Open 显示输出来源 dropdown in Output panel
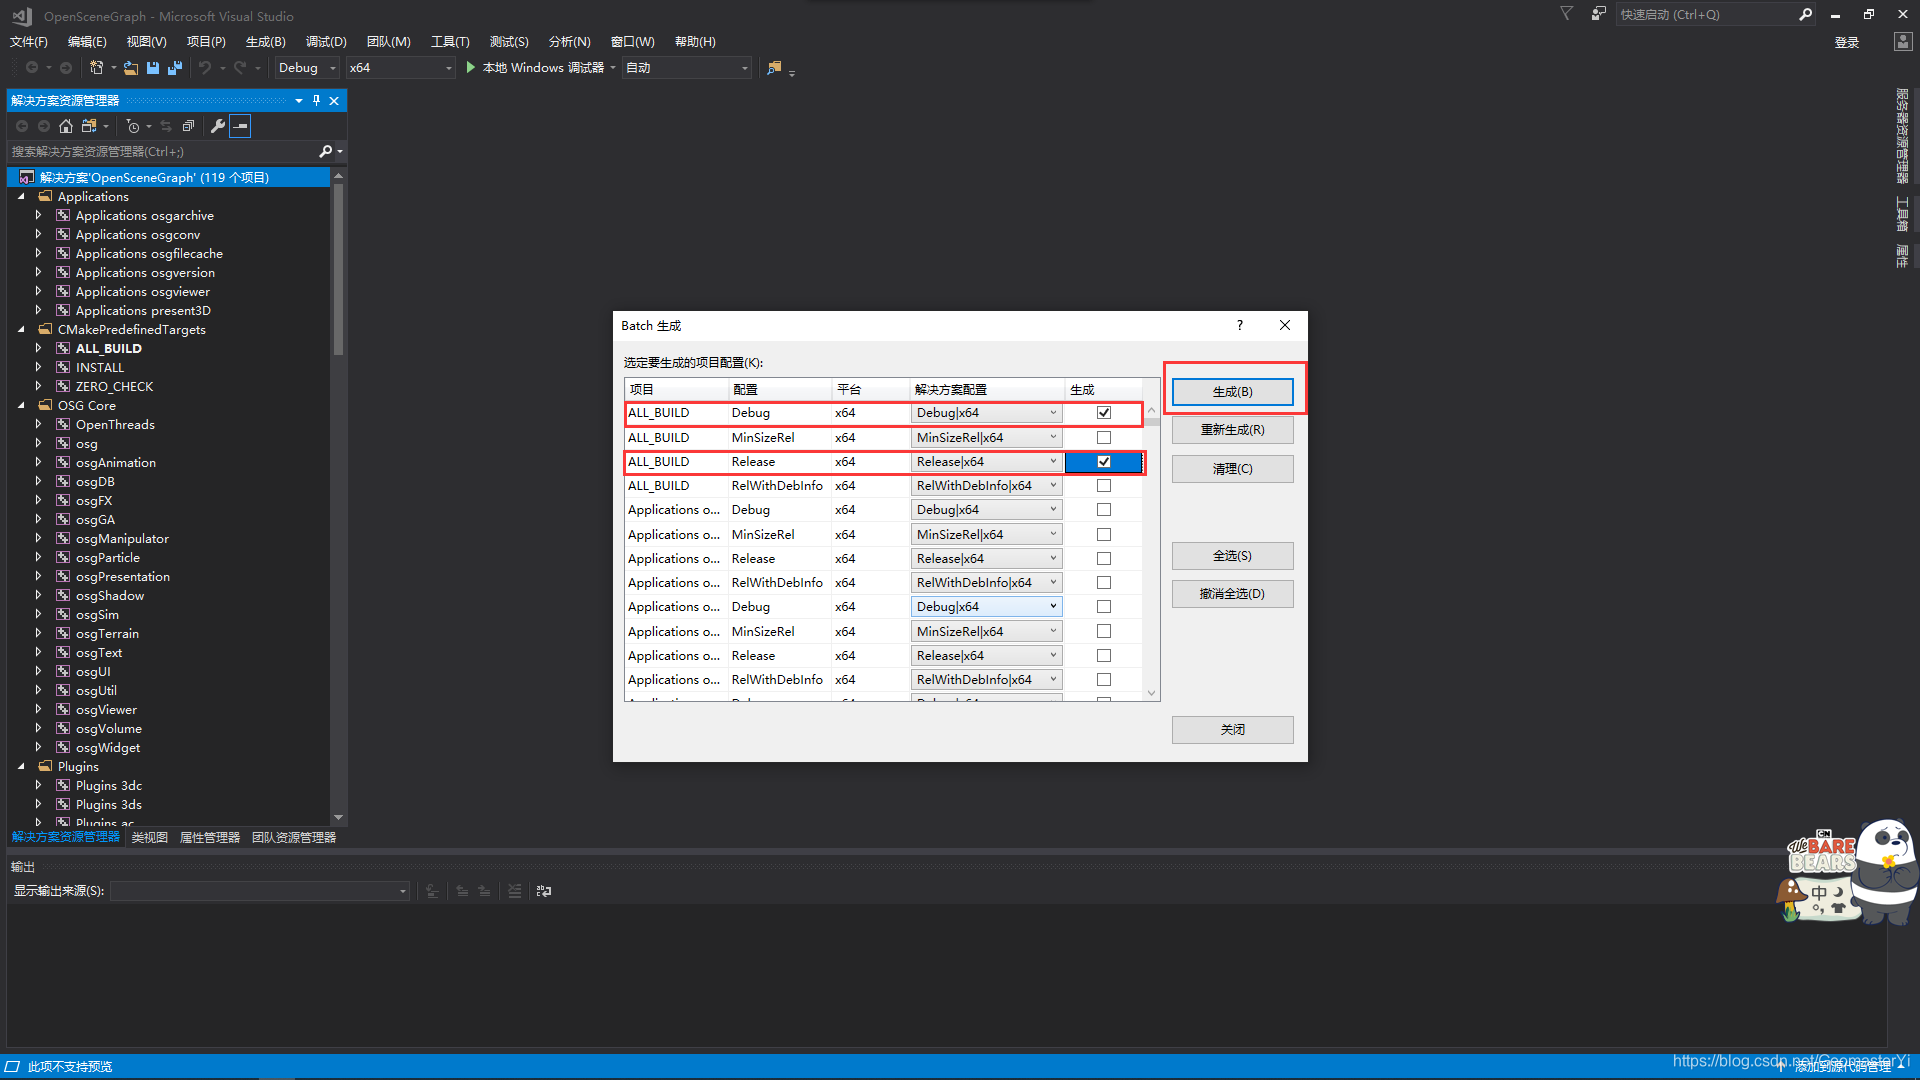The width and height of the screenshot is (1920, 1080). [260, 891]
